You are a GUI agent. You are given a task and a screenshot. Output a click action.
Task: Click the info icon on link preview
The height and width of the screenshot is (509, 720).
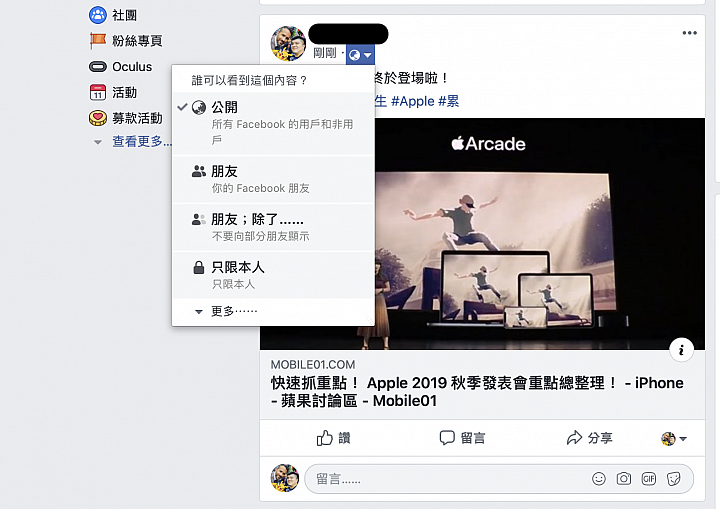(x=681, y=350)
